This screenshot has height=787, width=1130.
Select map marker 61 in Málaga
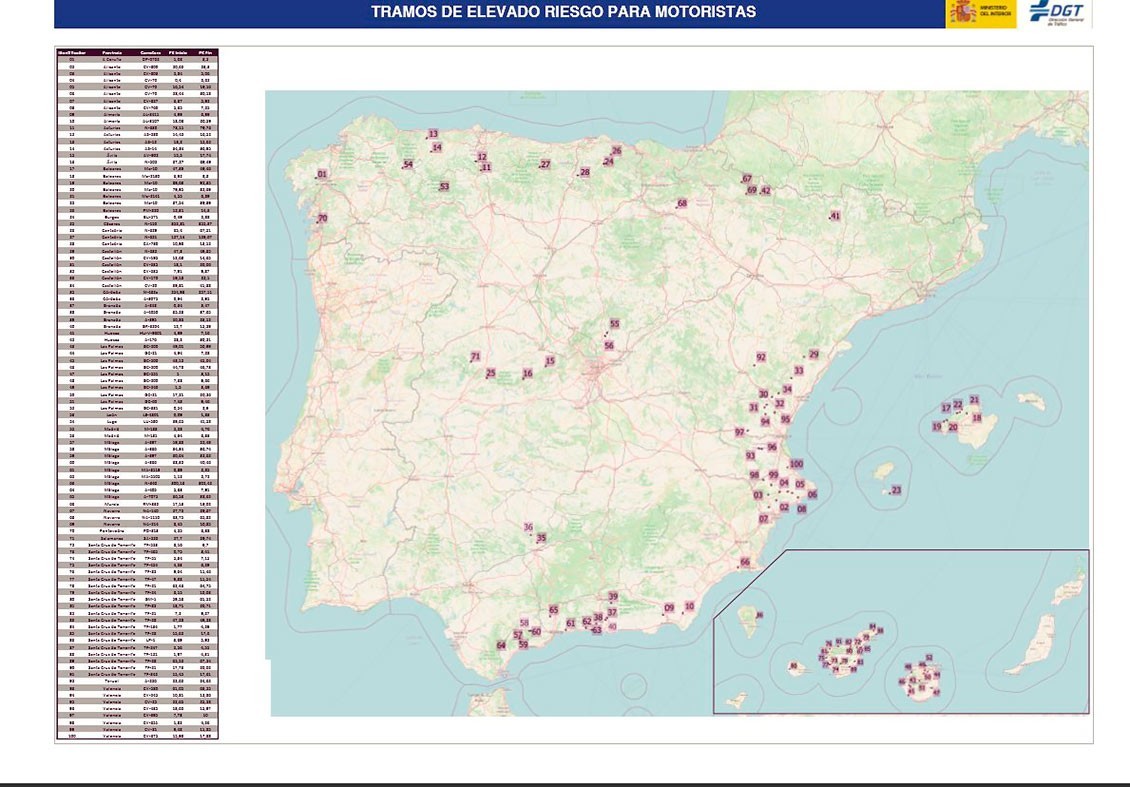pyautogui.click(x=571, y=624)
